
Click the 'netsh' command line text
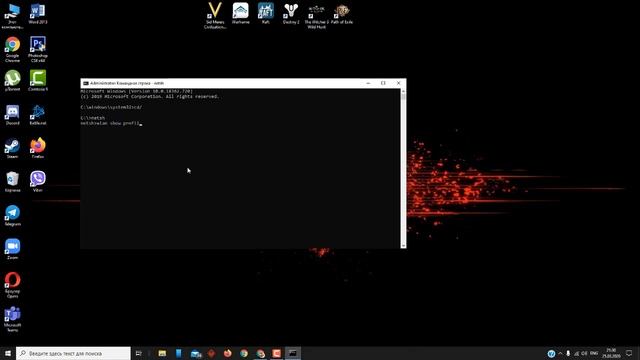click(x=93, y=118)
